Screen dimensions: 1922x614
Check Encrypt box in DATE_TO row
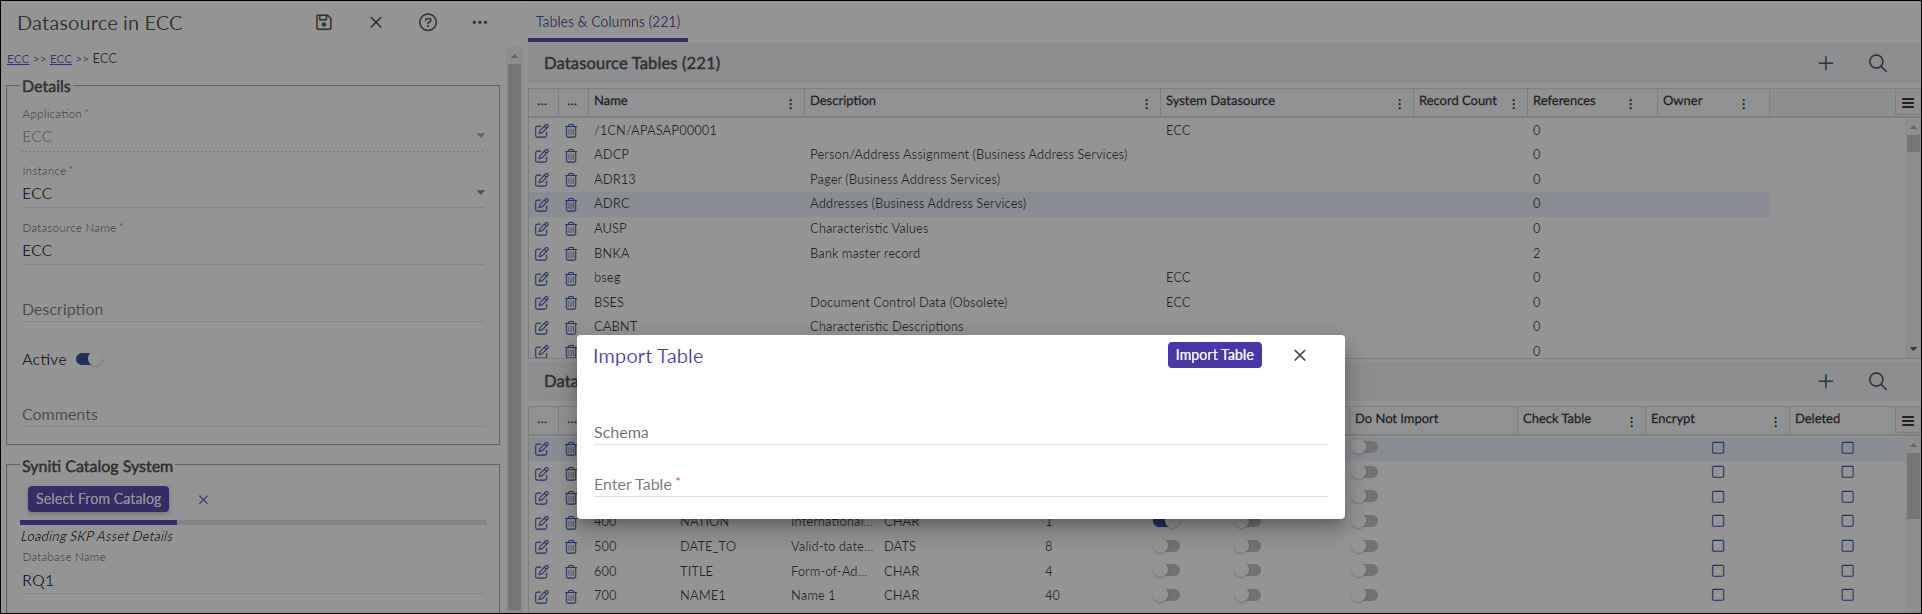[x=1718, y=546]
